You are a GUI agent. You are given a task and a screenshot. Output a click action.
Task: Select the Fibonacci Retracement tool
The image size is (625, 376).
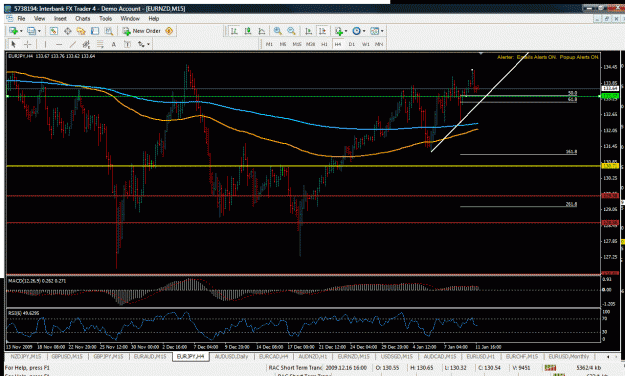(100, 44)
